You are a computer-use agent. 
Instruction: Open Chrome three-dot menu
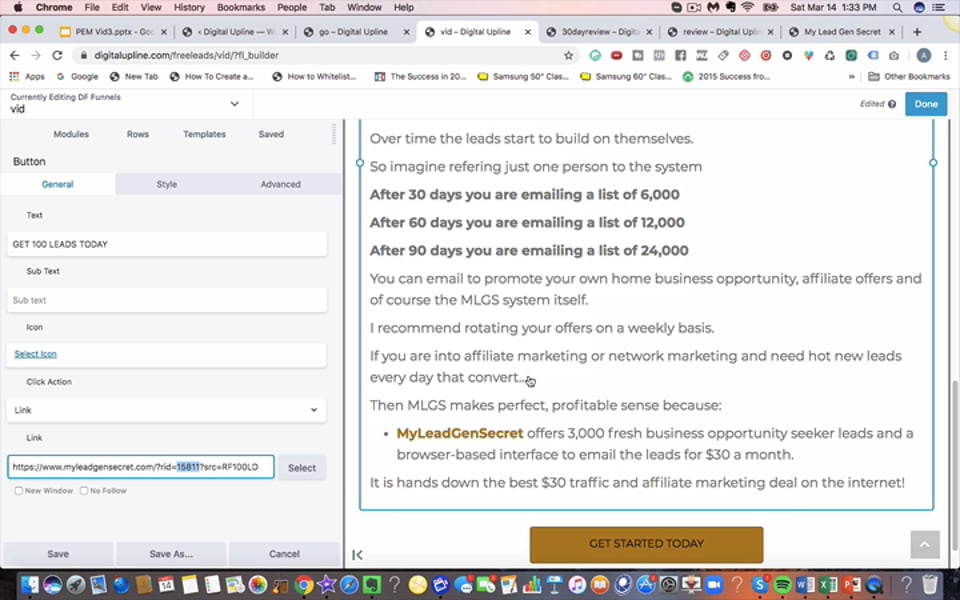click(943, 56)
